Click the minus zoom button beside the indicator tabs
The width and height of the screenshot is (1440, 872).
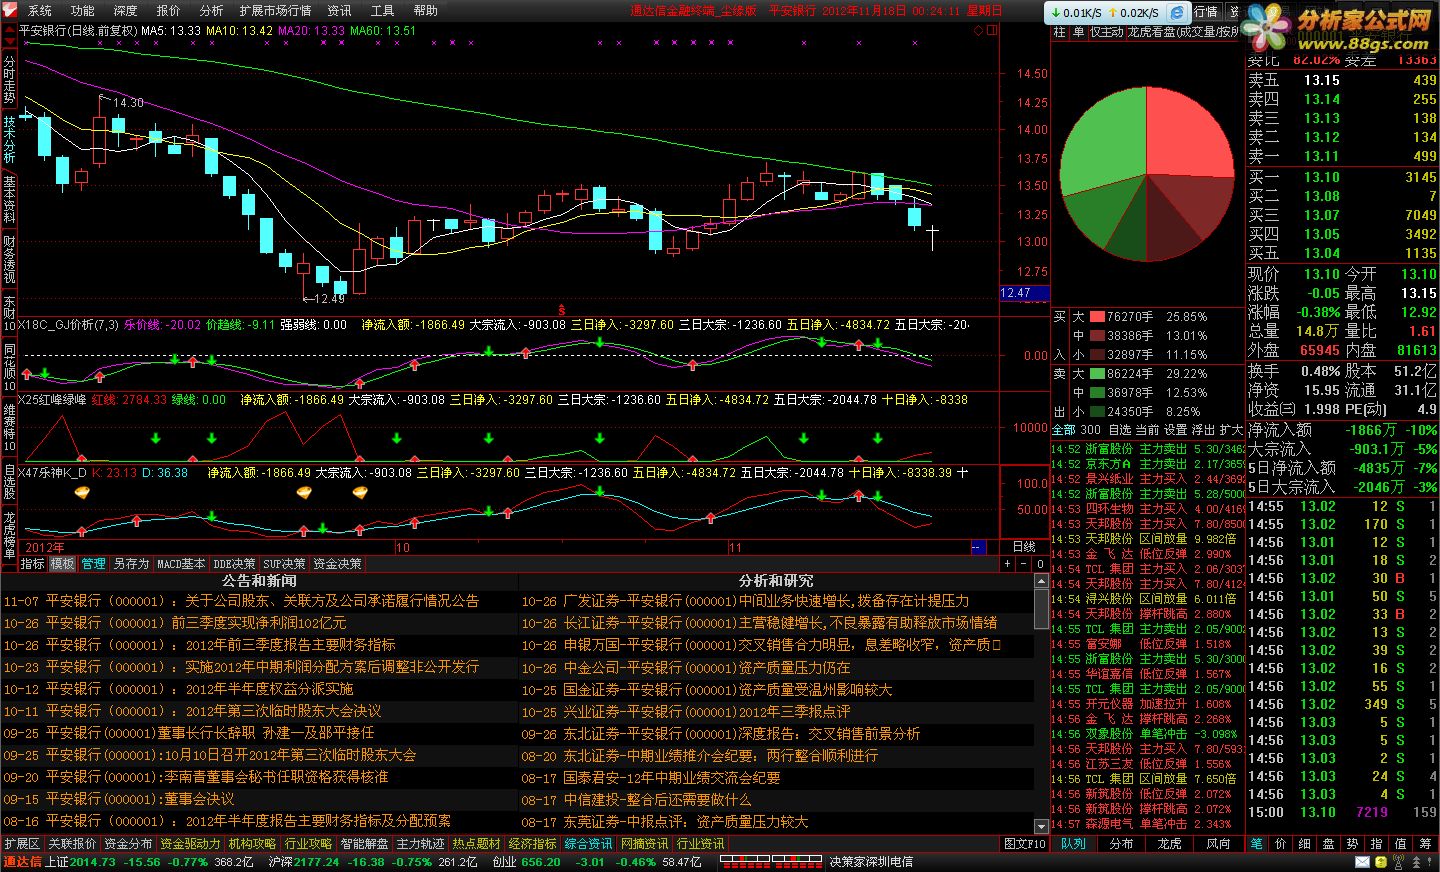[x=1024, y=564]
